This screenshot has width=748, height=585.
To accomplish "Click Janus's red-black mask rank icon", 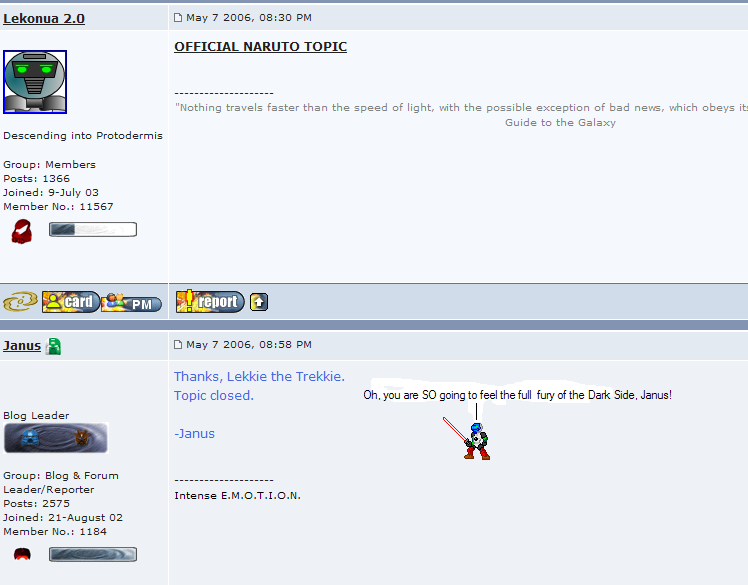I will pos(22,554).
